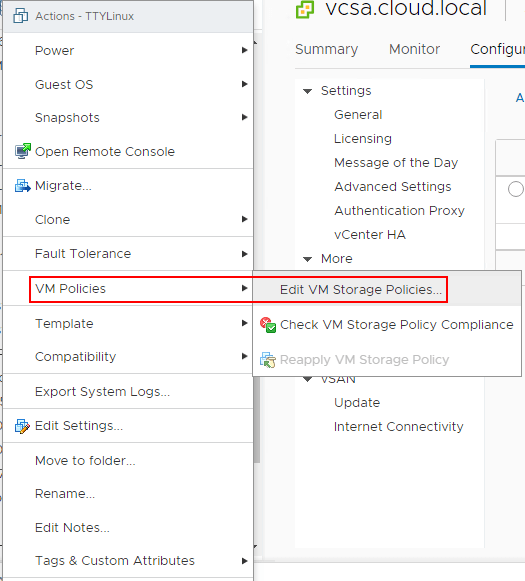The height and width of the screenshot is (581, 525).
Task: Open the Template menu entry
Action: pos(128,323)
